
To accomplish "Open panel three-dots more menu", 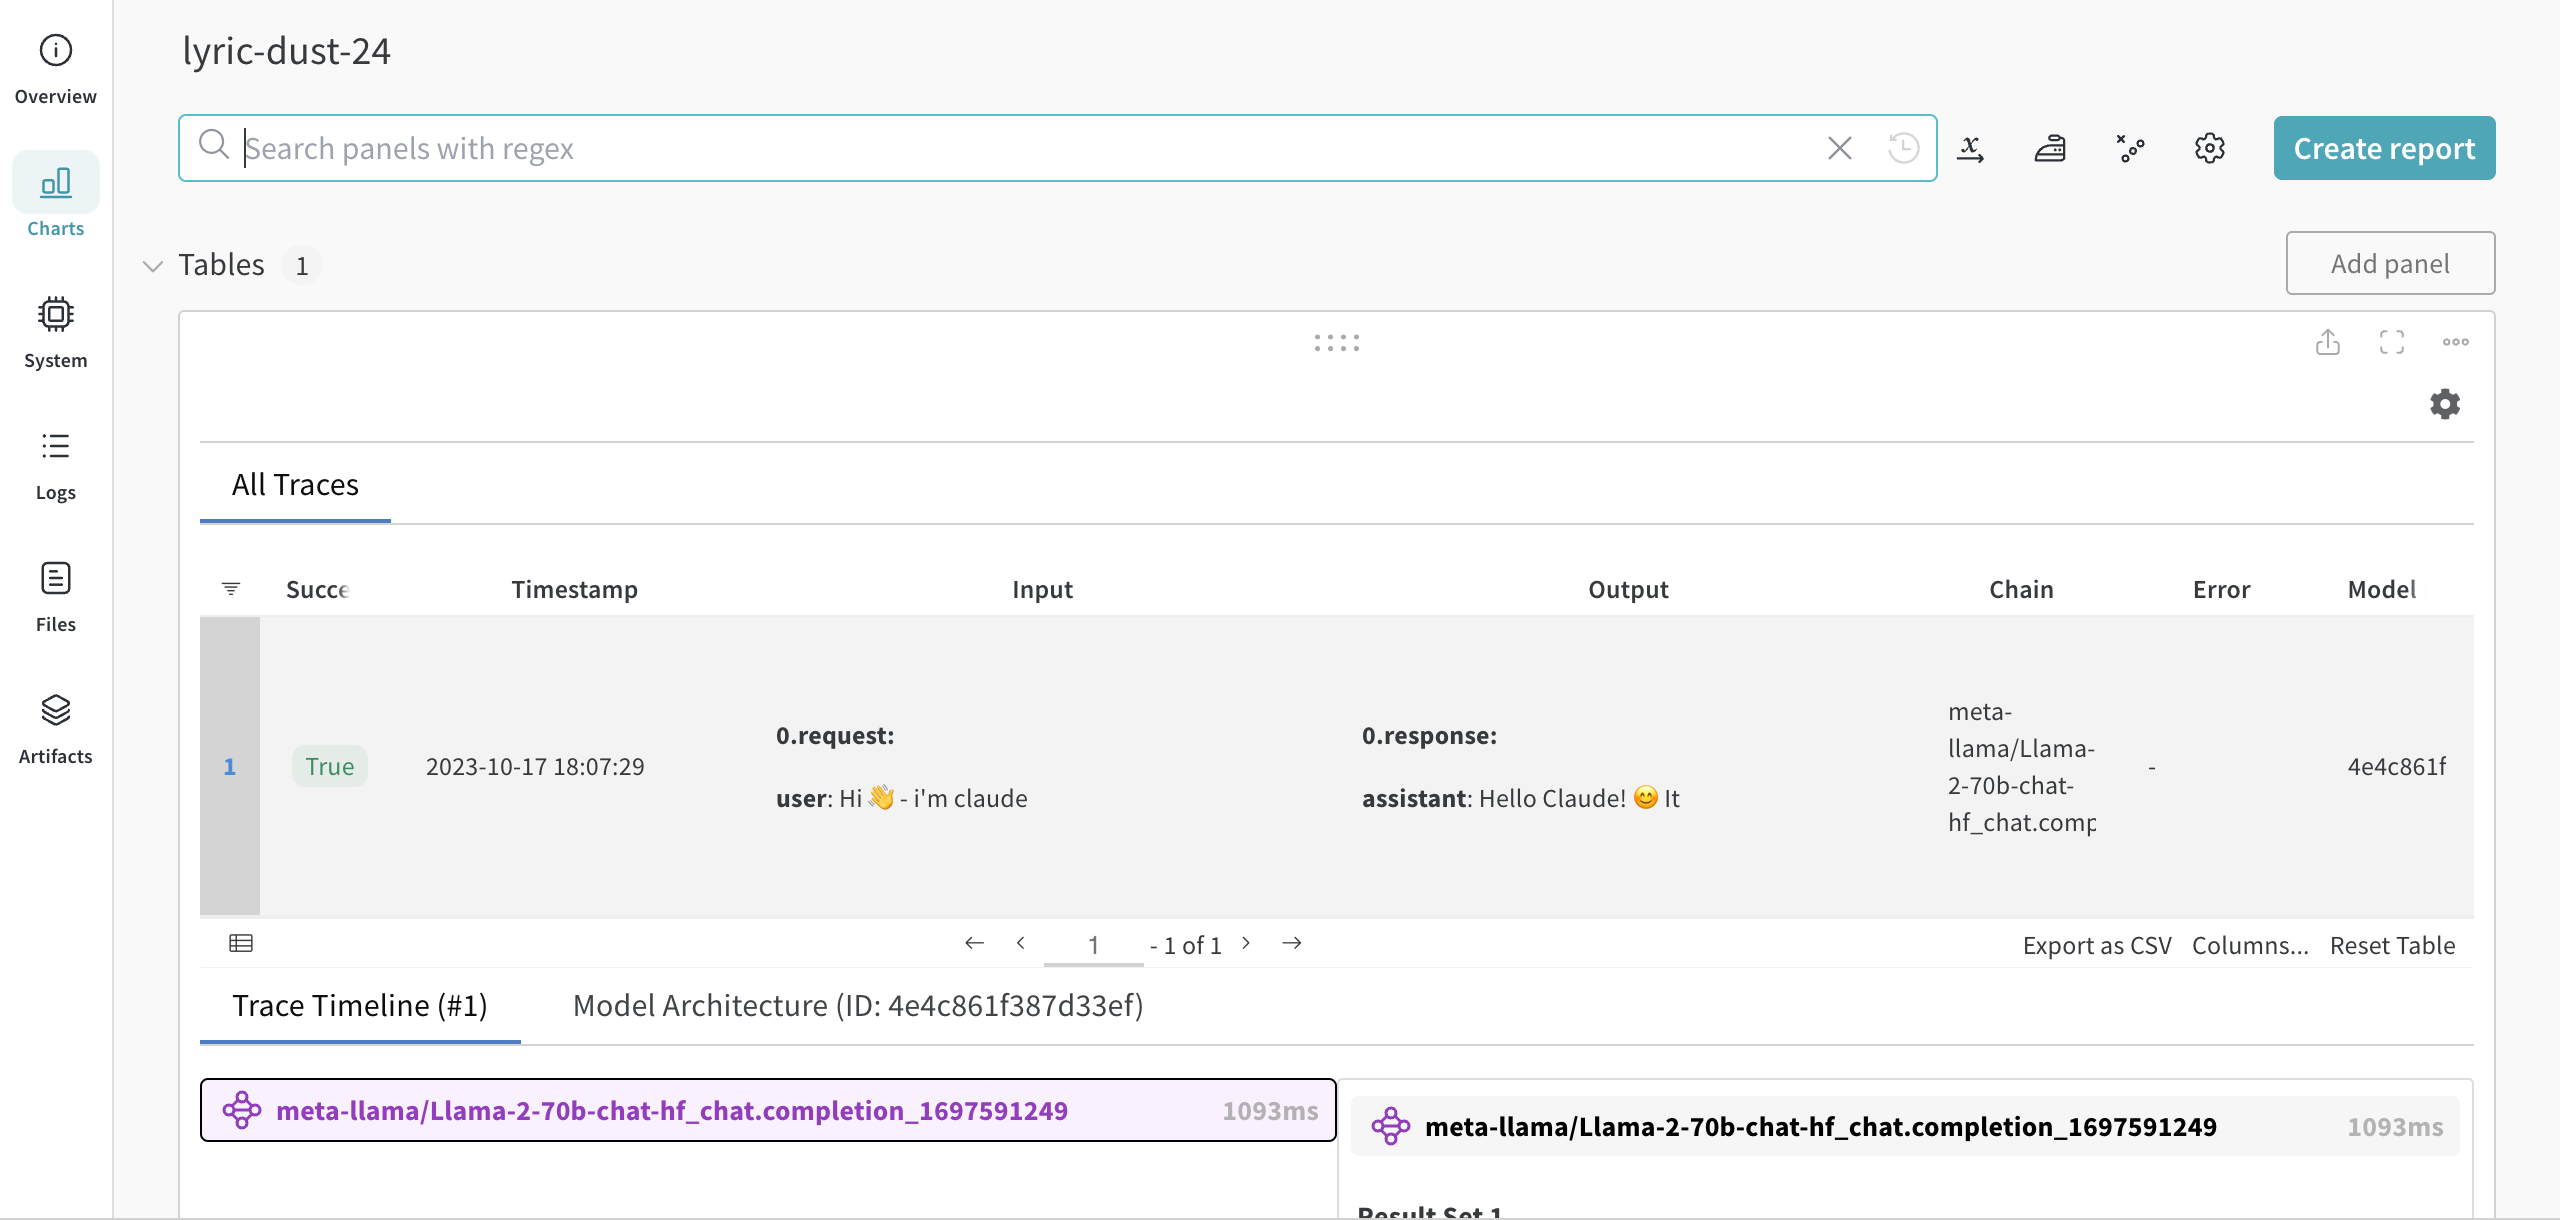I will [x=2455, y=342].
